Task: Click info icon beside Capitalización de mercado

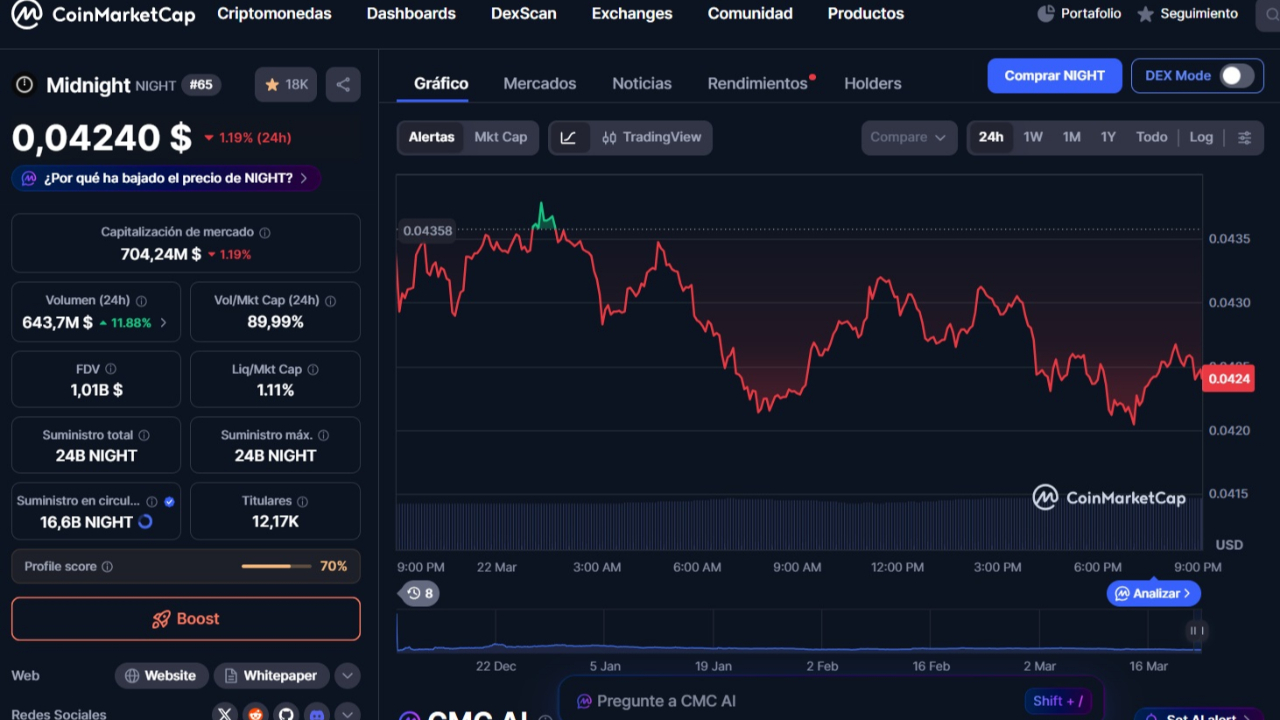Action: coord(265,233)
